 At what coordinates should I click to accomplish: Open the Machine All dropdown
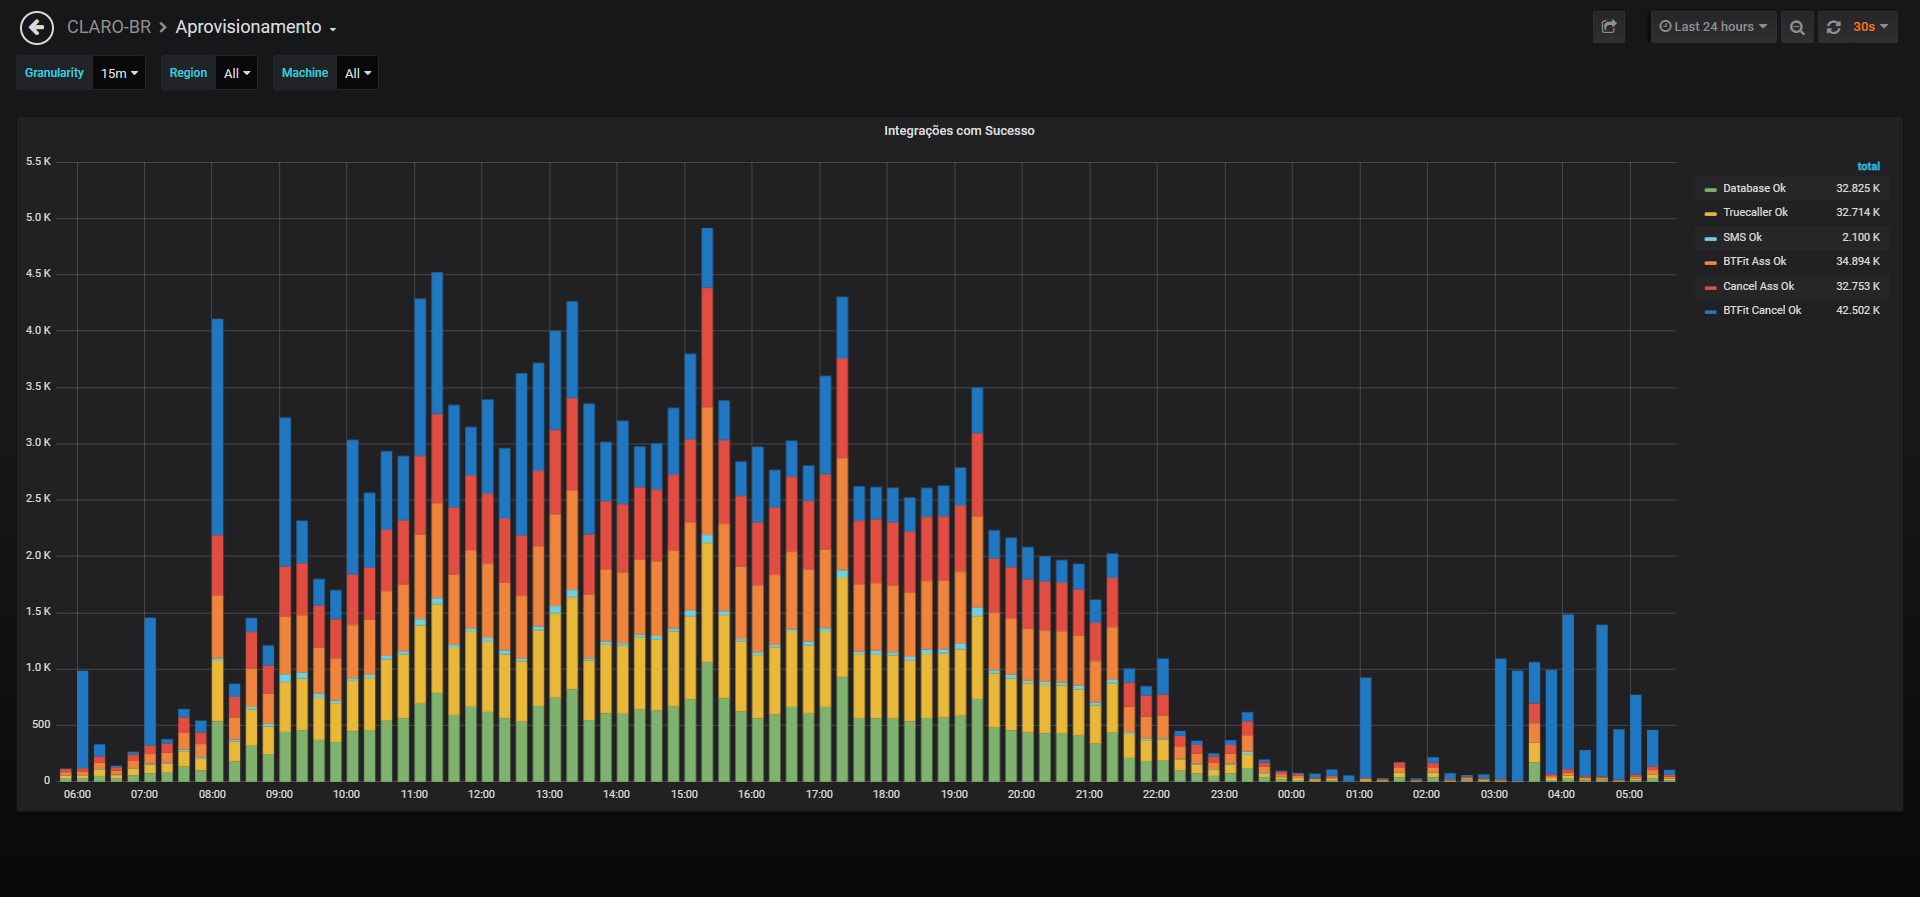358,73
